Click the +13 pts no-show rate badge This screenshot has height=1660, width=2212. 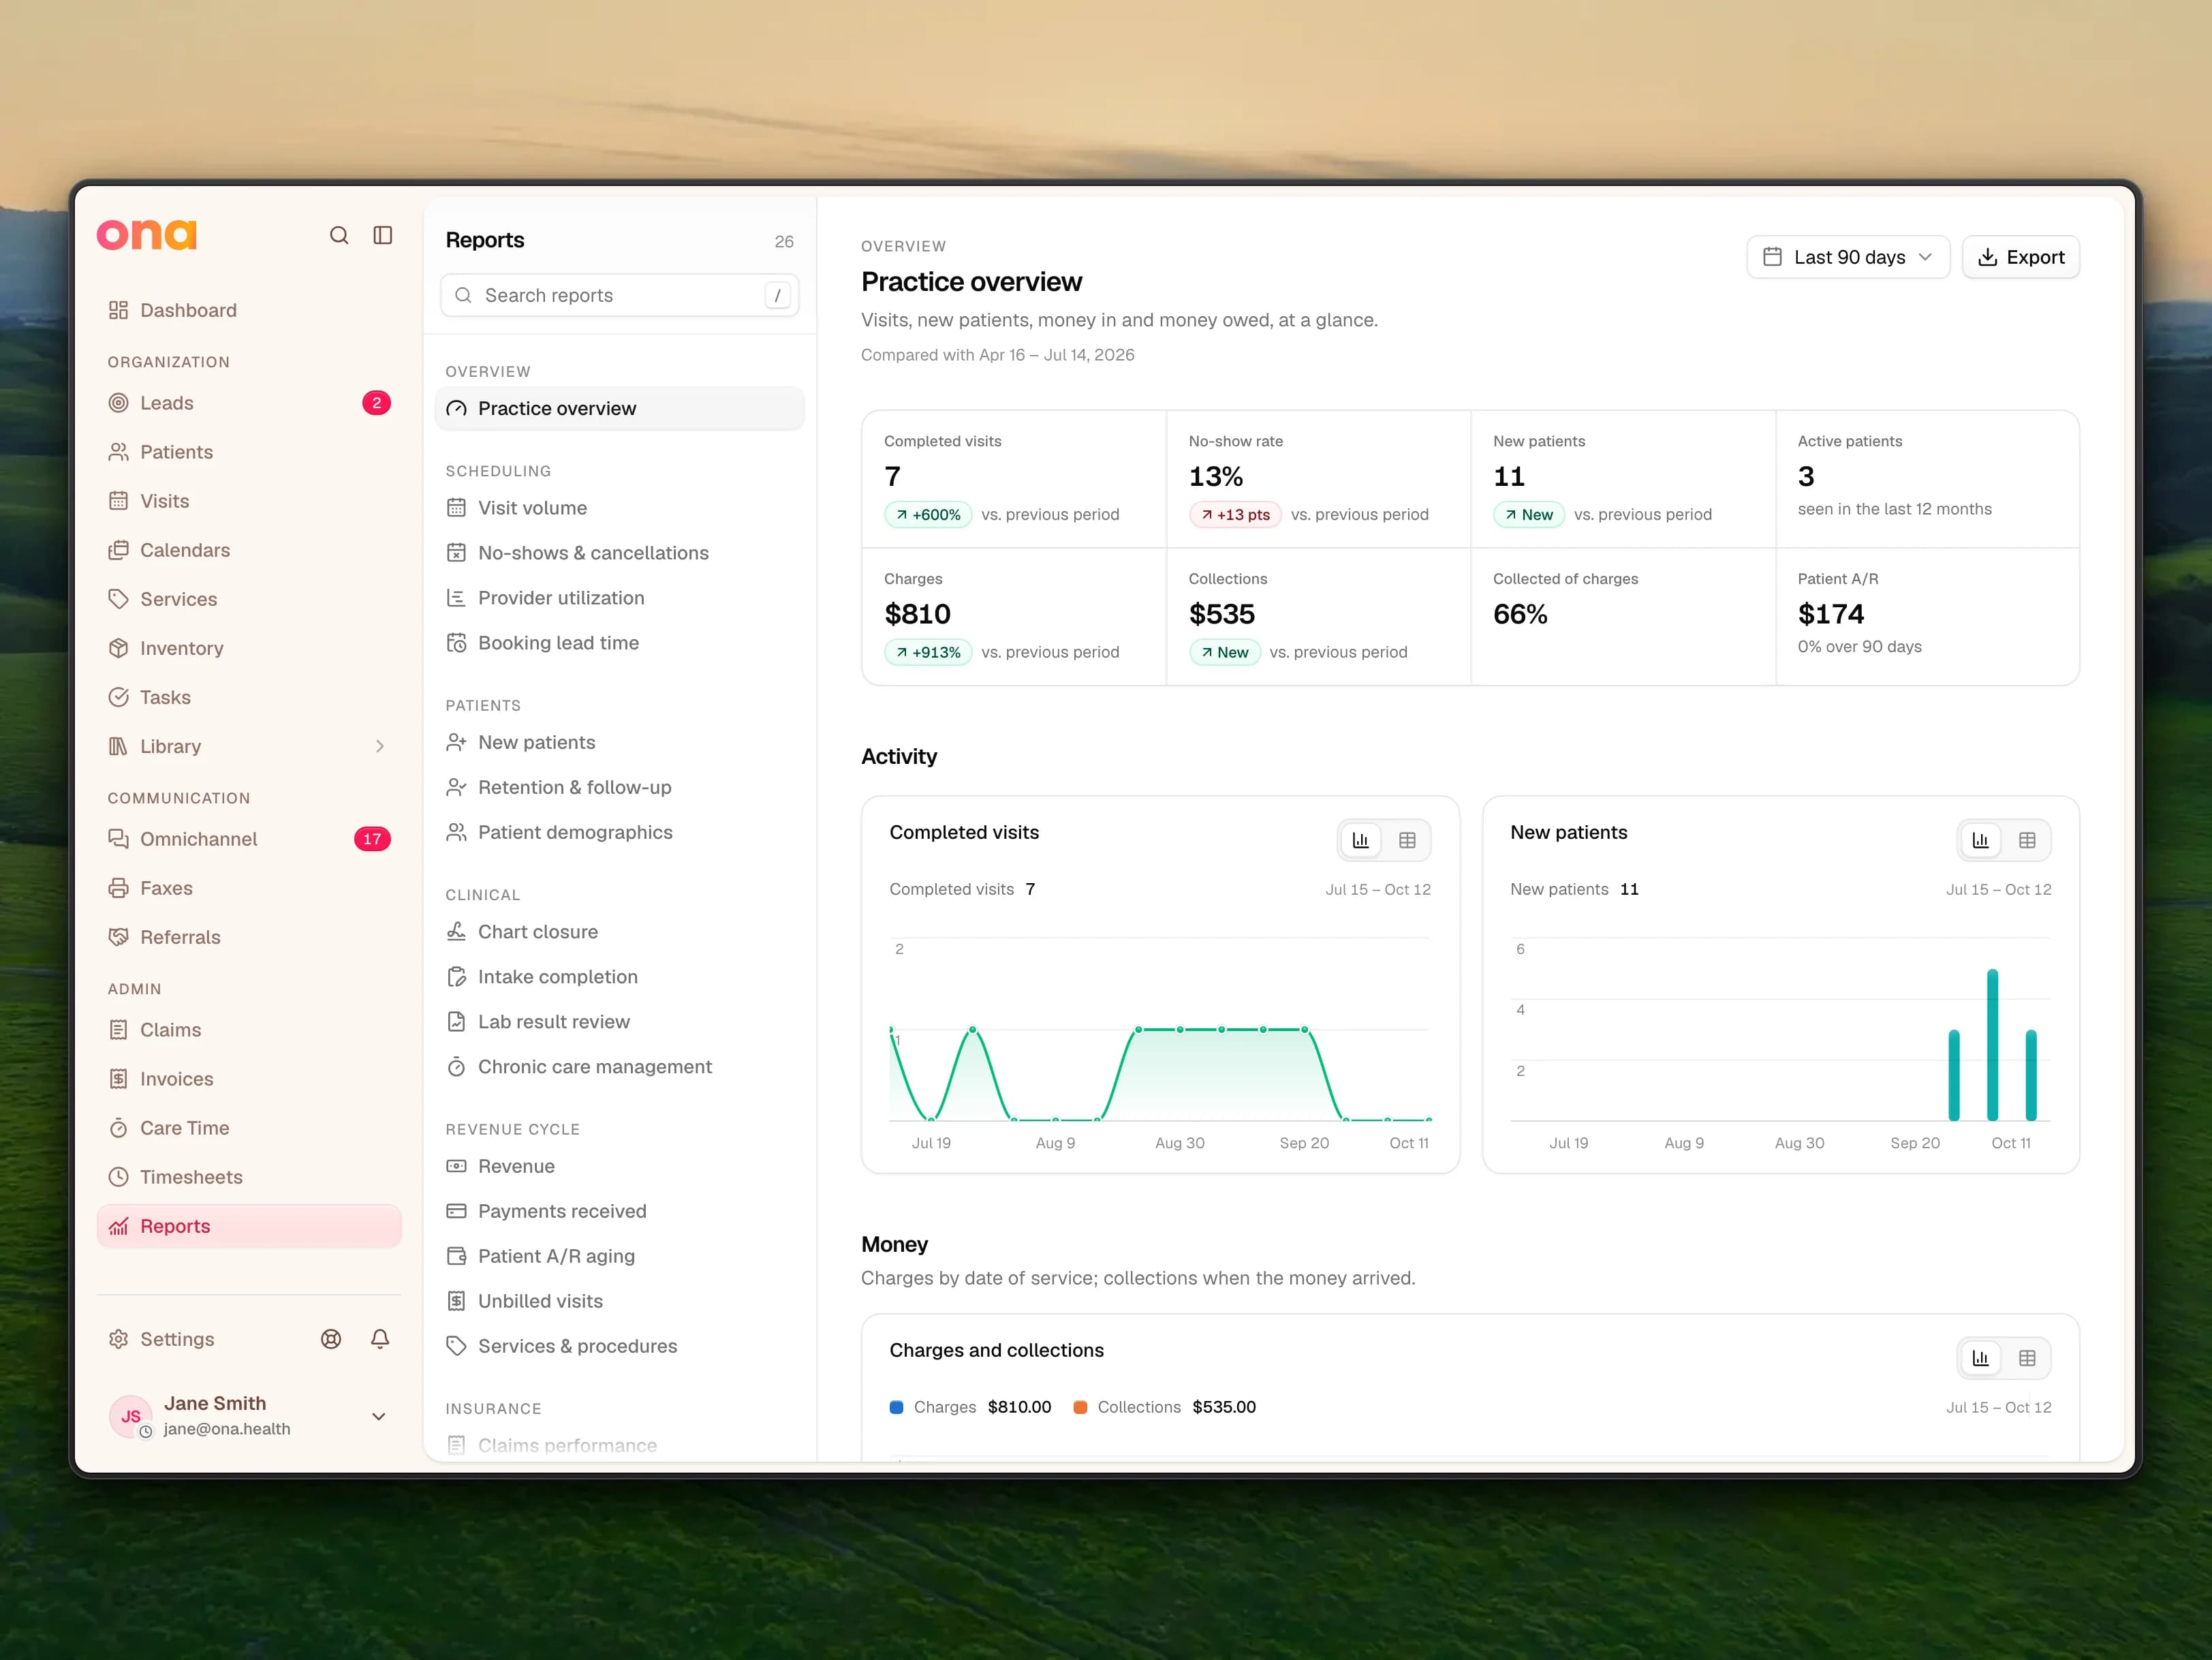pos(1235,515)
